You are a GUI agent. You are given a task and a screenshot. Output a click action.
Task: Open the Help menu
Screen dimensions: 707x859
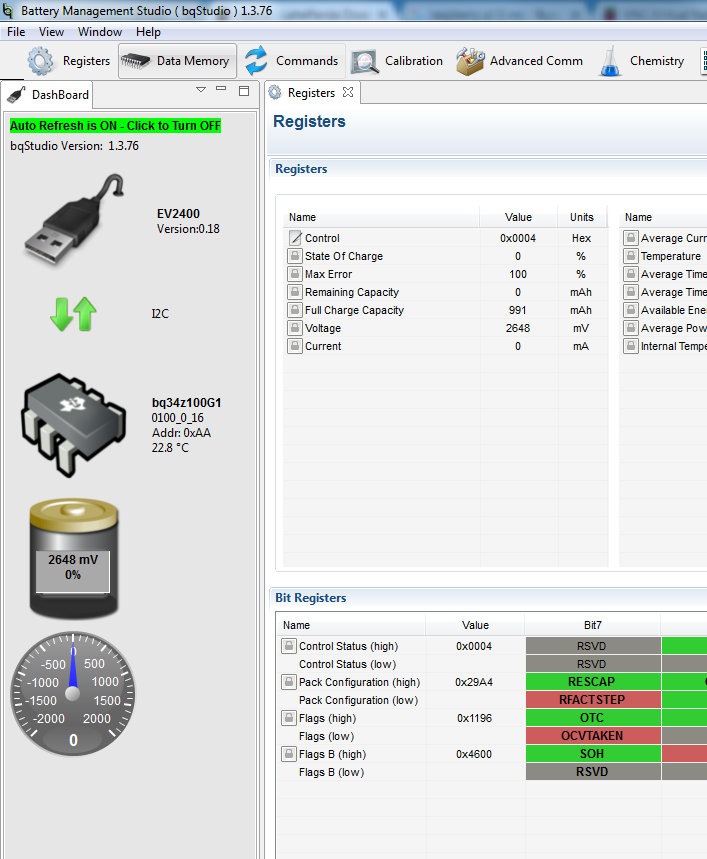pos(148,32)
